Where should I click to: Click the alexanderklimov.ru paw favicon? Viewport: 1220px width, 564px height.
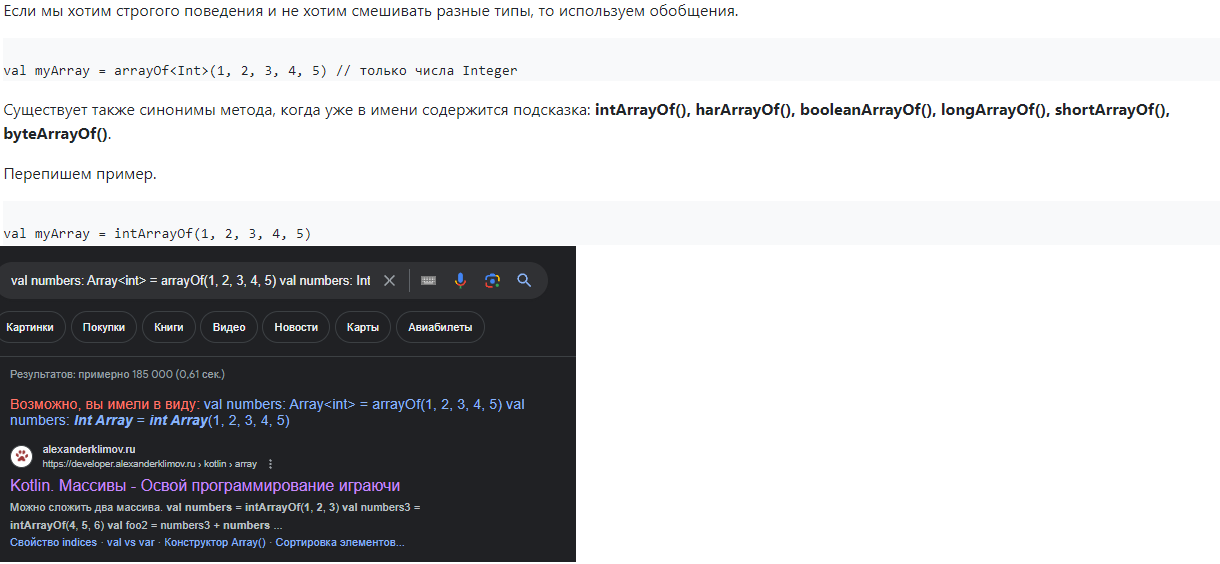pos(22,457)
